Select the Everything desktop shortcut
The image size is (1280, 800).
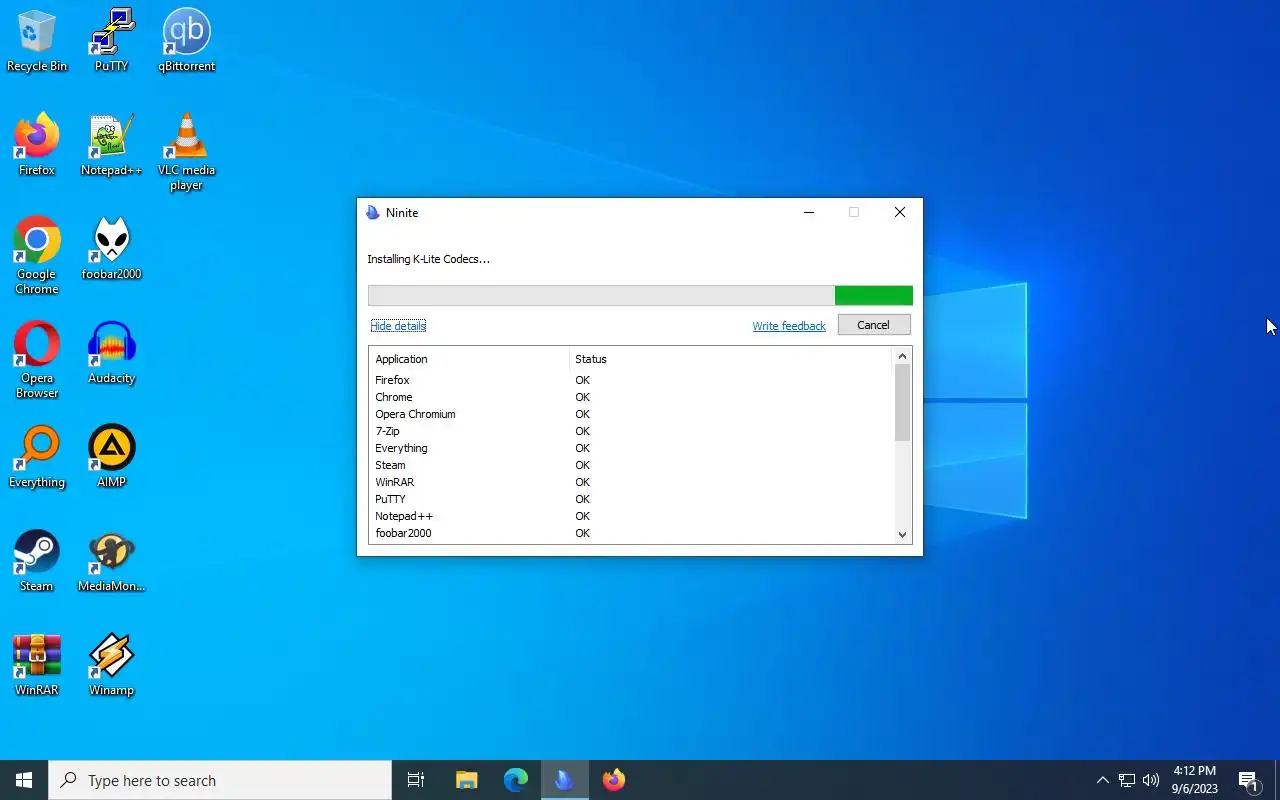[x=37, y=457]
